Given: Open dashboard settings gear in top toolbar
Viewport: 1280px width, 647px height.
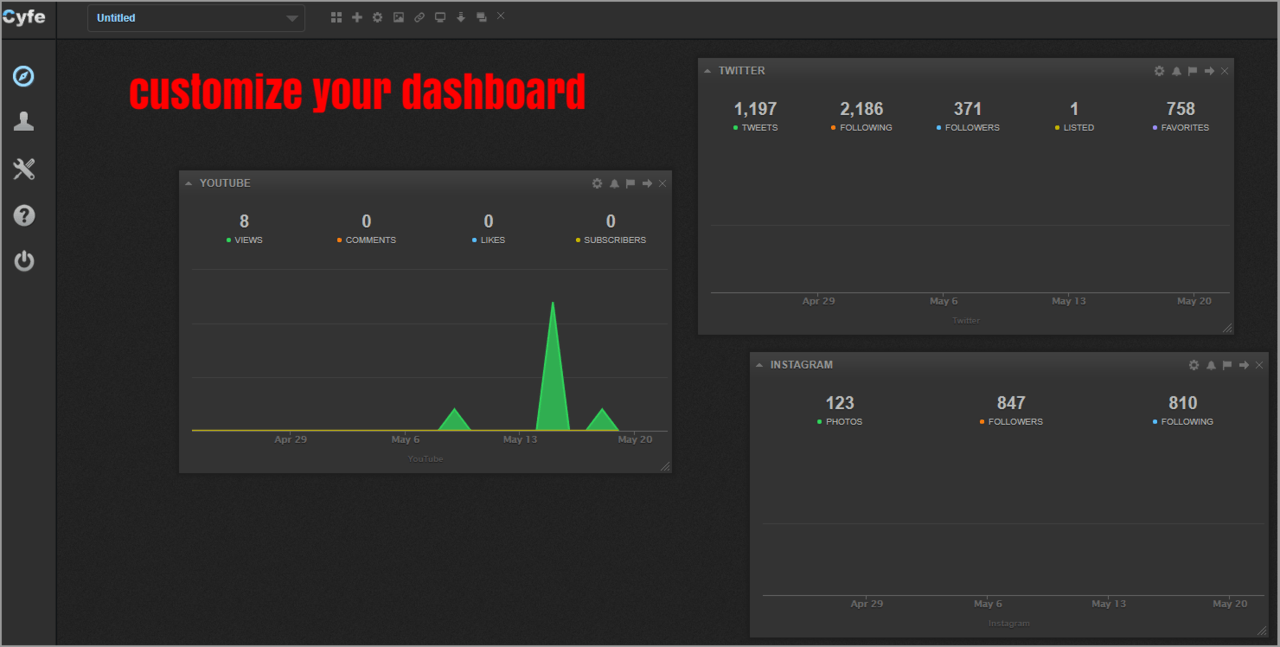Looking at the screenshot, I should 378,17.
